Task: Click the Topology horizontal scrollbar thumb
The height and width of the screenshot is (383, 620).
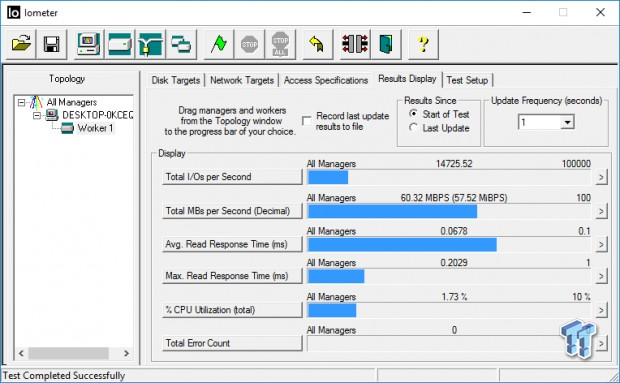Action: (x=68, y=353)
